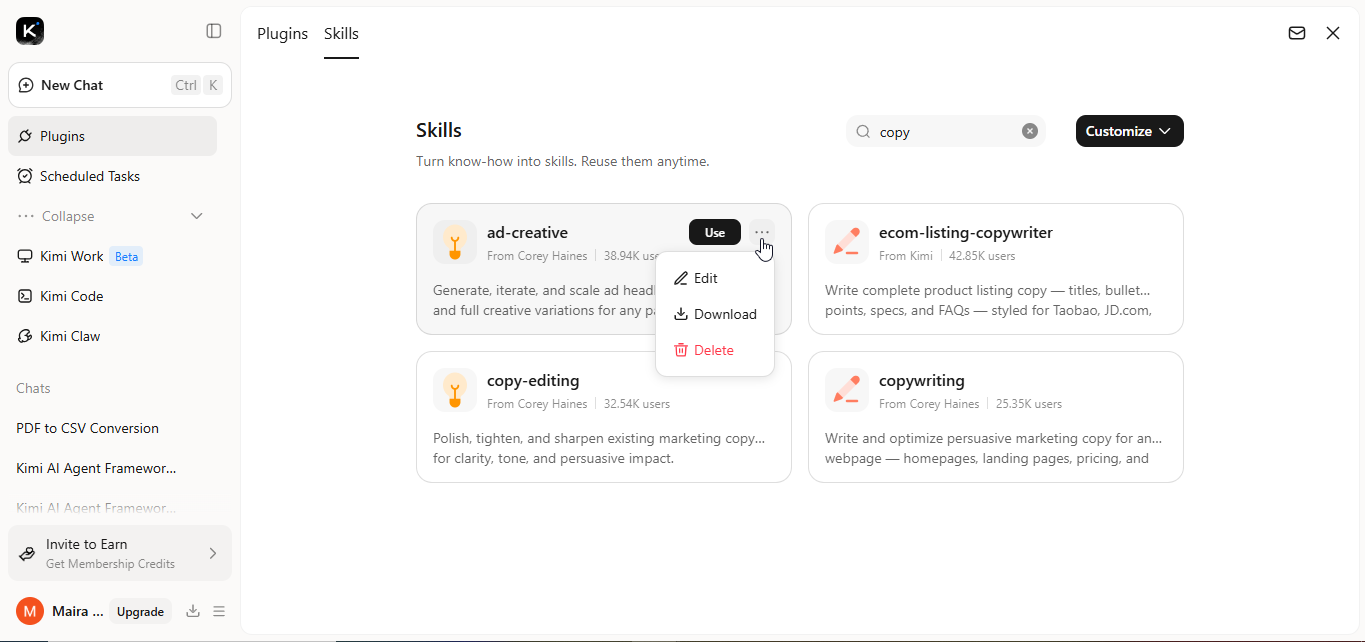Click the Skills page heading
This screenshot has height=642, width=1365.
[x=439, y=130]
